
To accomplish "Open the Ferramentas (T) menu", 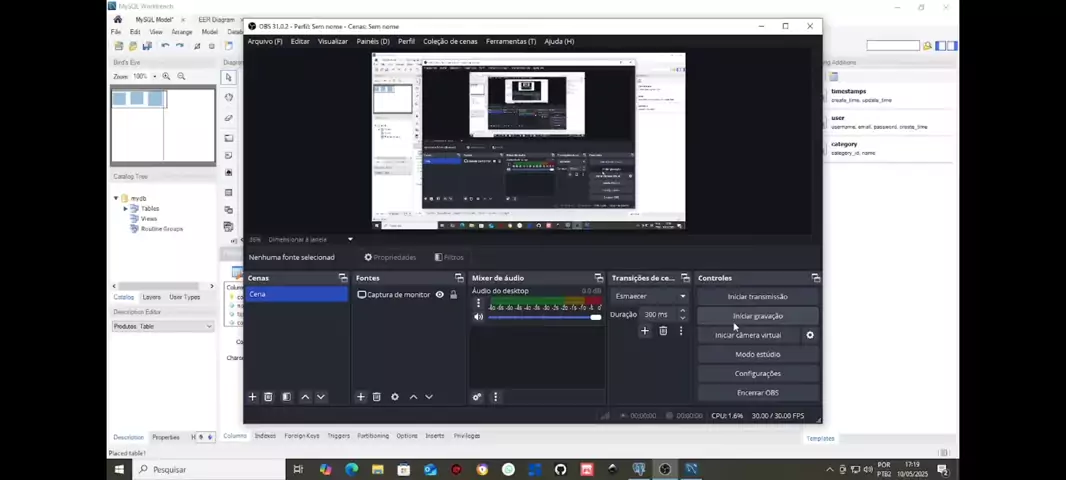I will coord(511,42).
